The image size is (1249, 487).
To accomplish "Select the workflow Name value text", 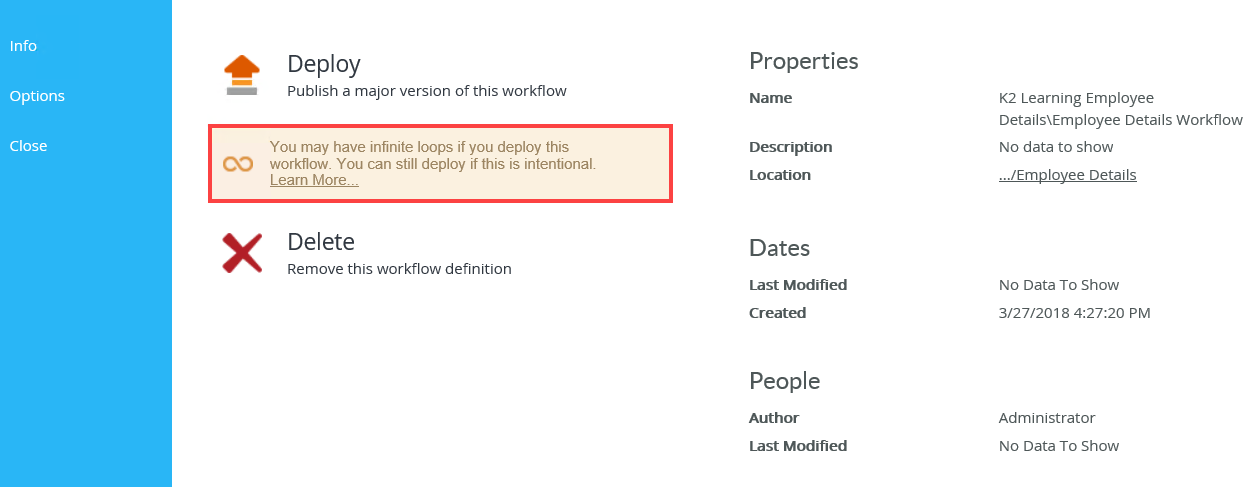I will tap(1119, 109).
